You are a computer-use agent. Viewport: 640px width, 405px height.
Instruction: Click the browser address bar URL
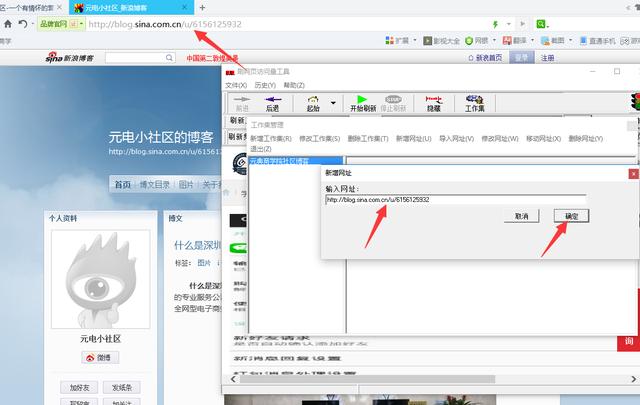(x=165, y=24)
